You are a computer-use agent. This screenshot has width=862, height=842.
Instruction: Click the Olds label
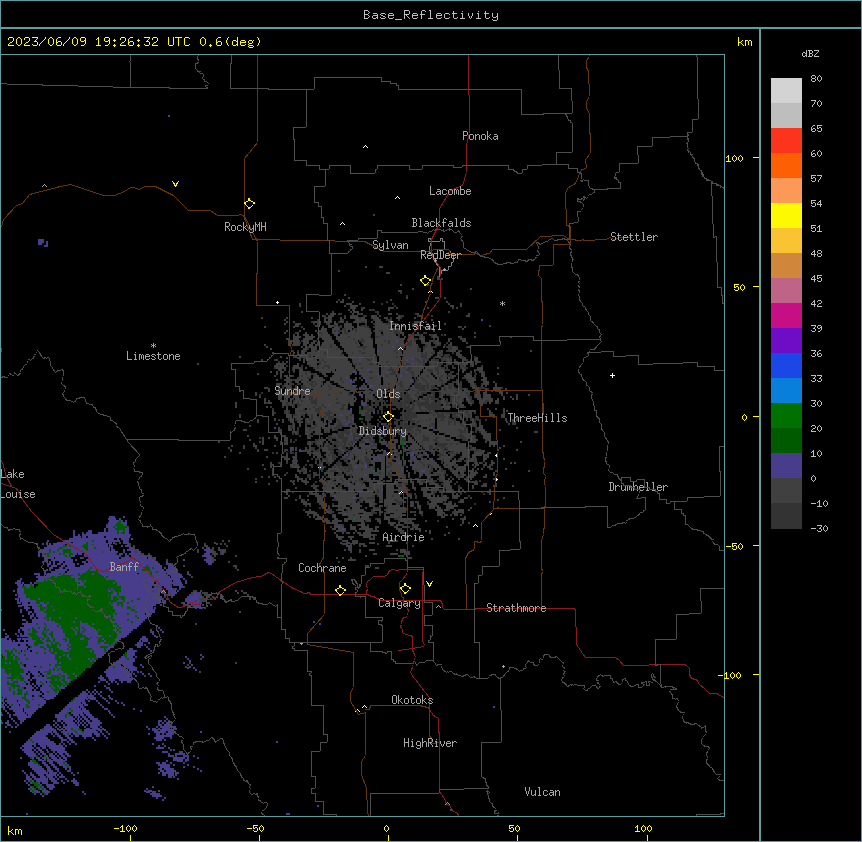pyautogui.click(x=388, y=394)
